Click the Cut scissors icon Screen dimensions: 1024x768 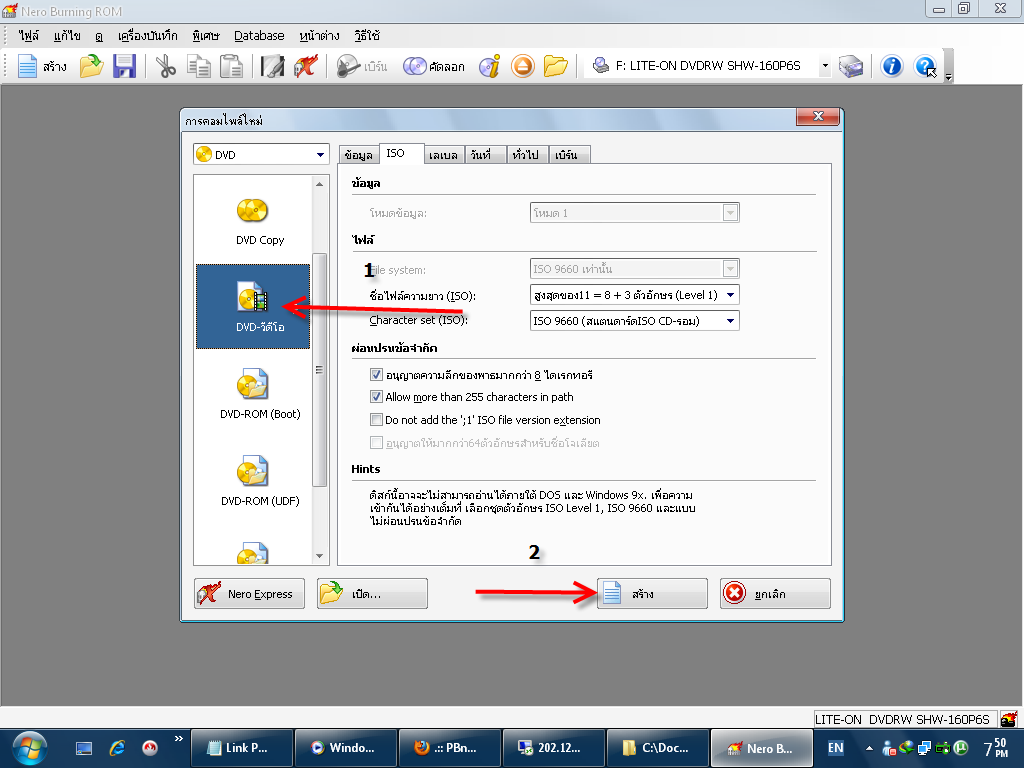pyautogui.click(x=166, y=66)
